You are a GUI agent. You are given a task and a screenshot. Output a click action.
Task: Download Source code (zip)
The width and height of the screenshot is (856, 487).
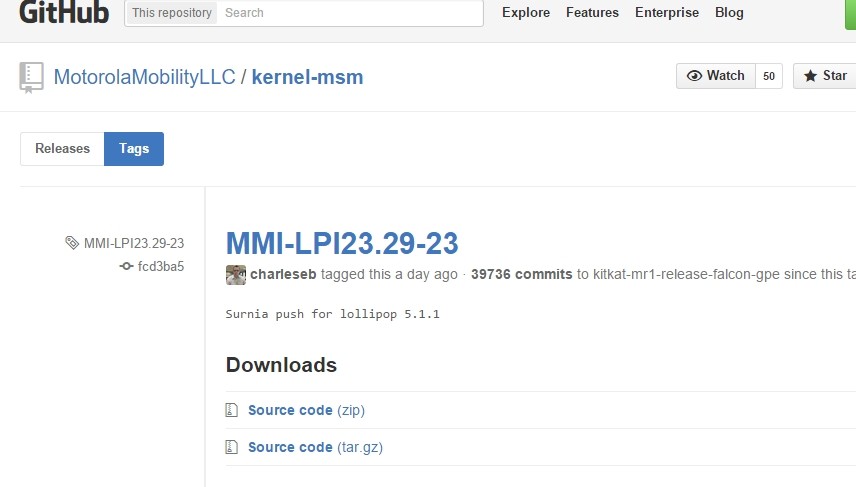tap(290, 410)
